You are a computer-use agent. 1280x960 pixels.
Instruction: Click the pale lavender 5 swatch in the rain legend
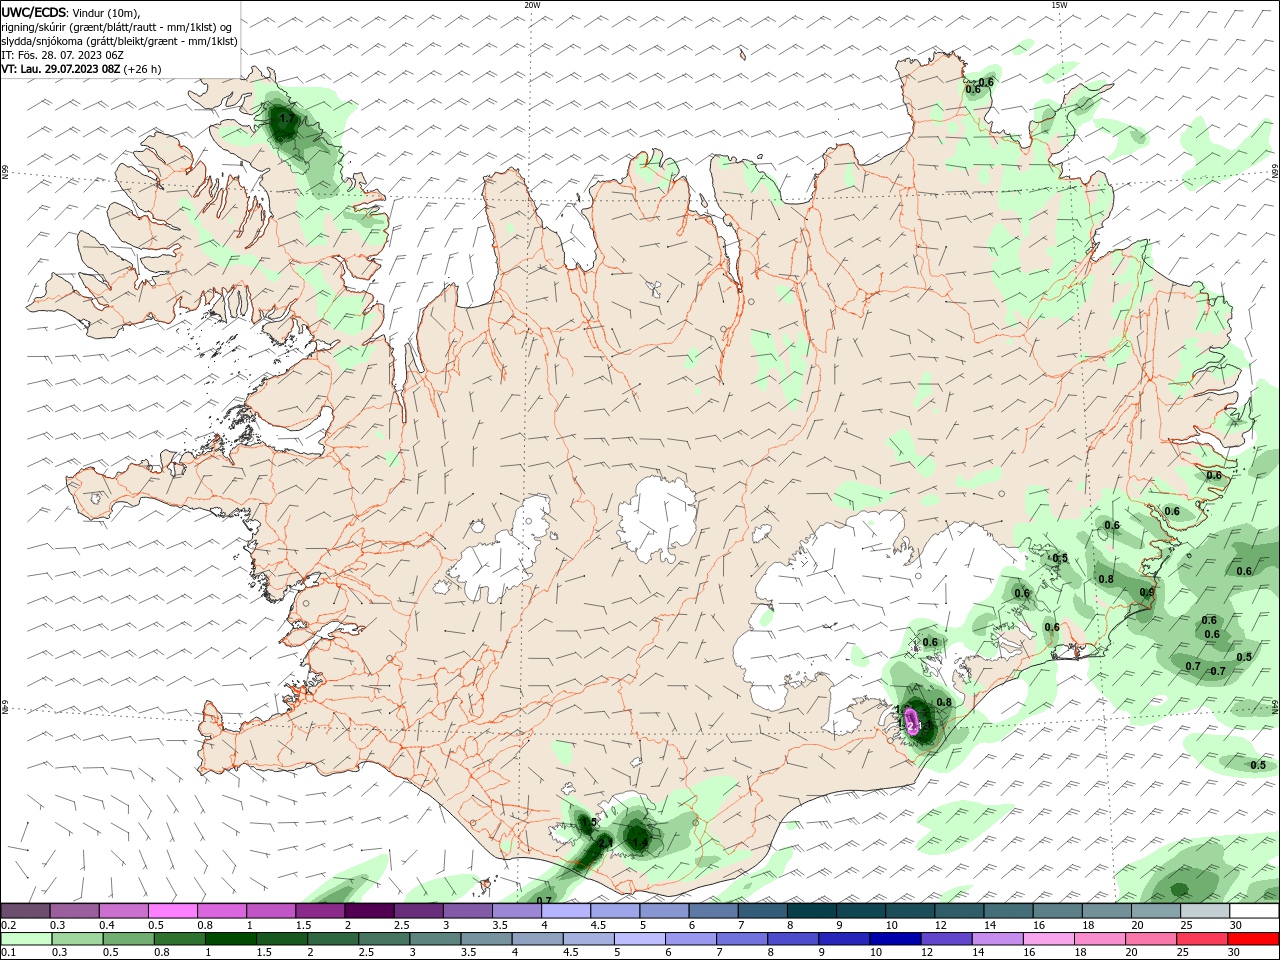[x=640, y=939]
